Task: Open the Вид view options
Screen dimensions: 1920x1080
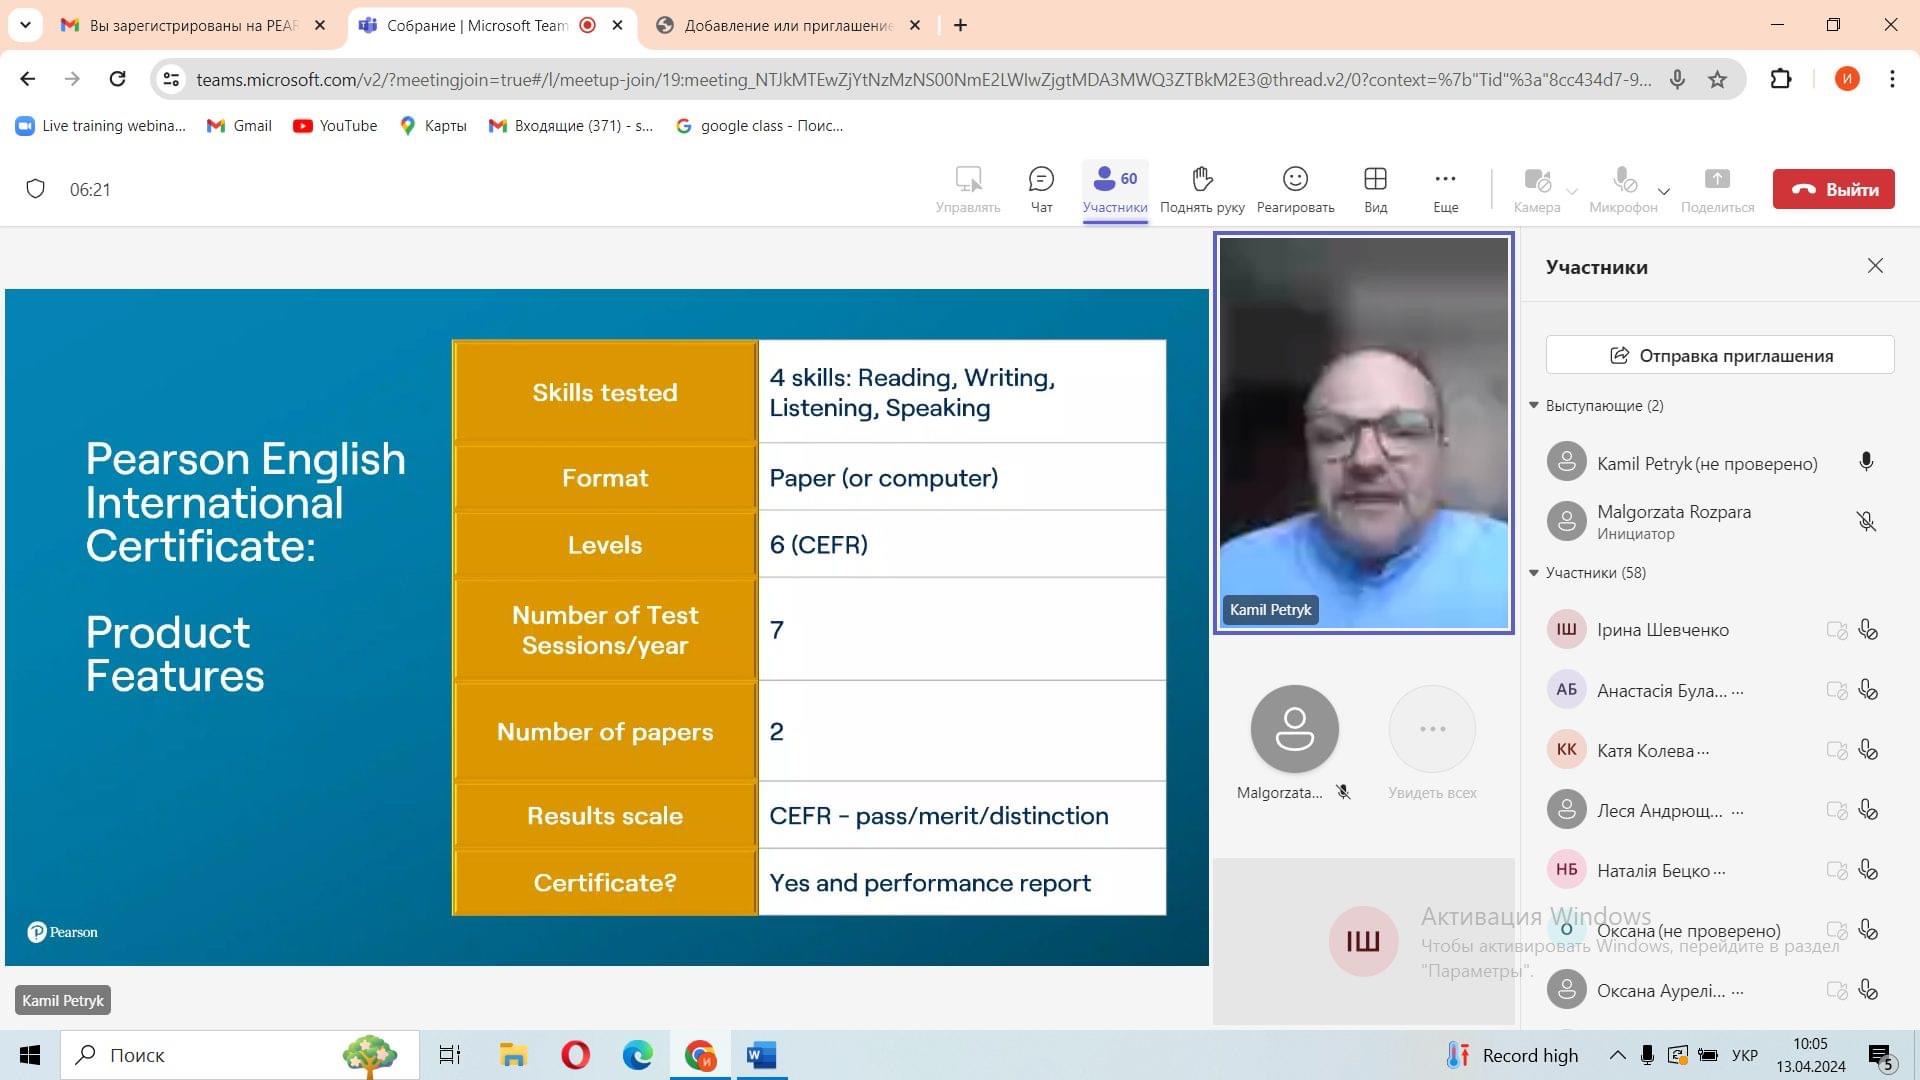Action: [1375, 189]
